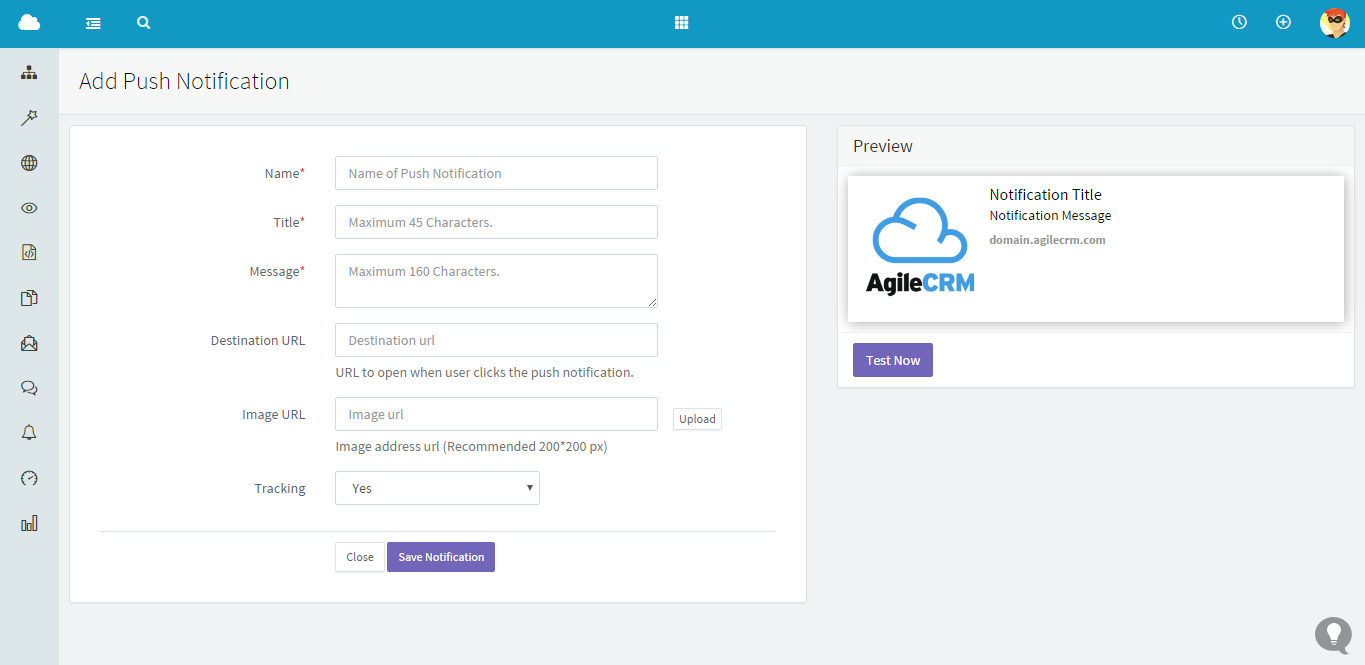Image resolution: width=1365 pixels, height=665 pixels.
Task: Click the Test Now button
Action: tap(893, 360)
